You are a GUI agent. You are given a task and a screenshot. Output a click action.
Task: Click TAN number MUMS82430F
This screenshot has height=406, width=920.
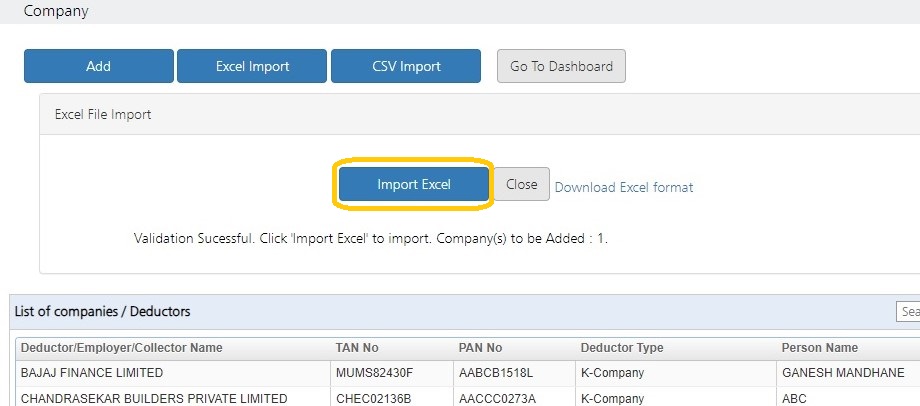click(375, 373)
